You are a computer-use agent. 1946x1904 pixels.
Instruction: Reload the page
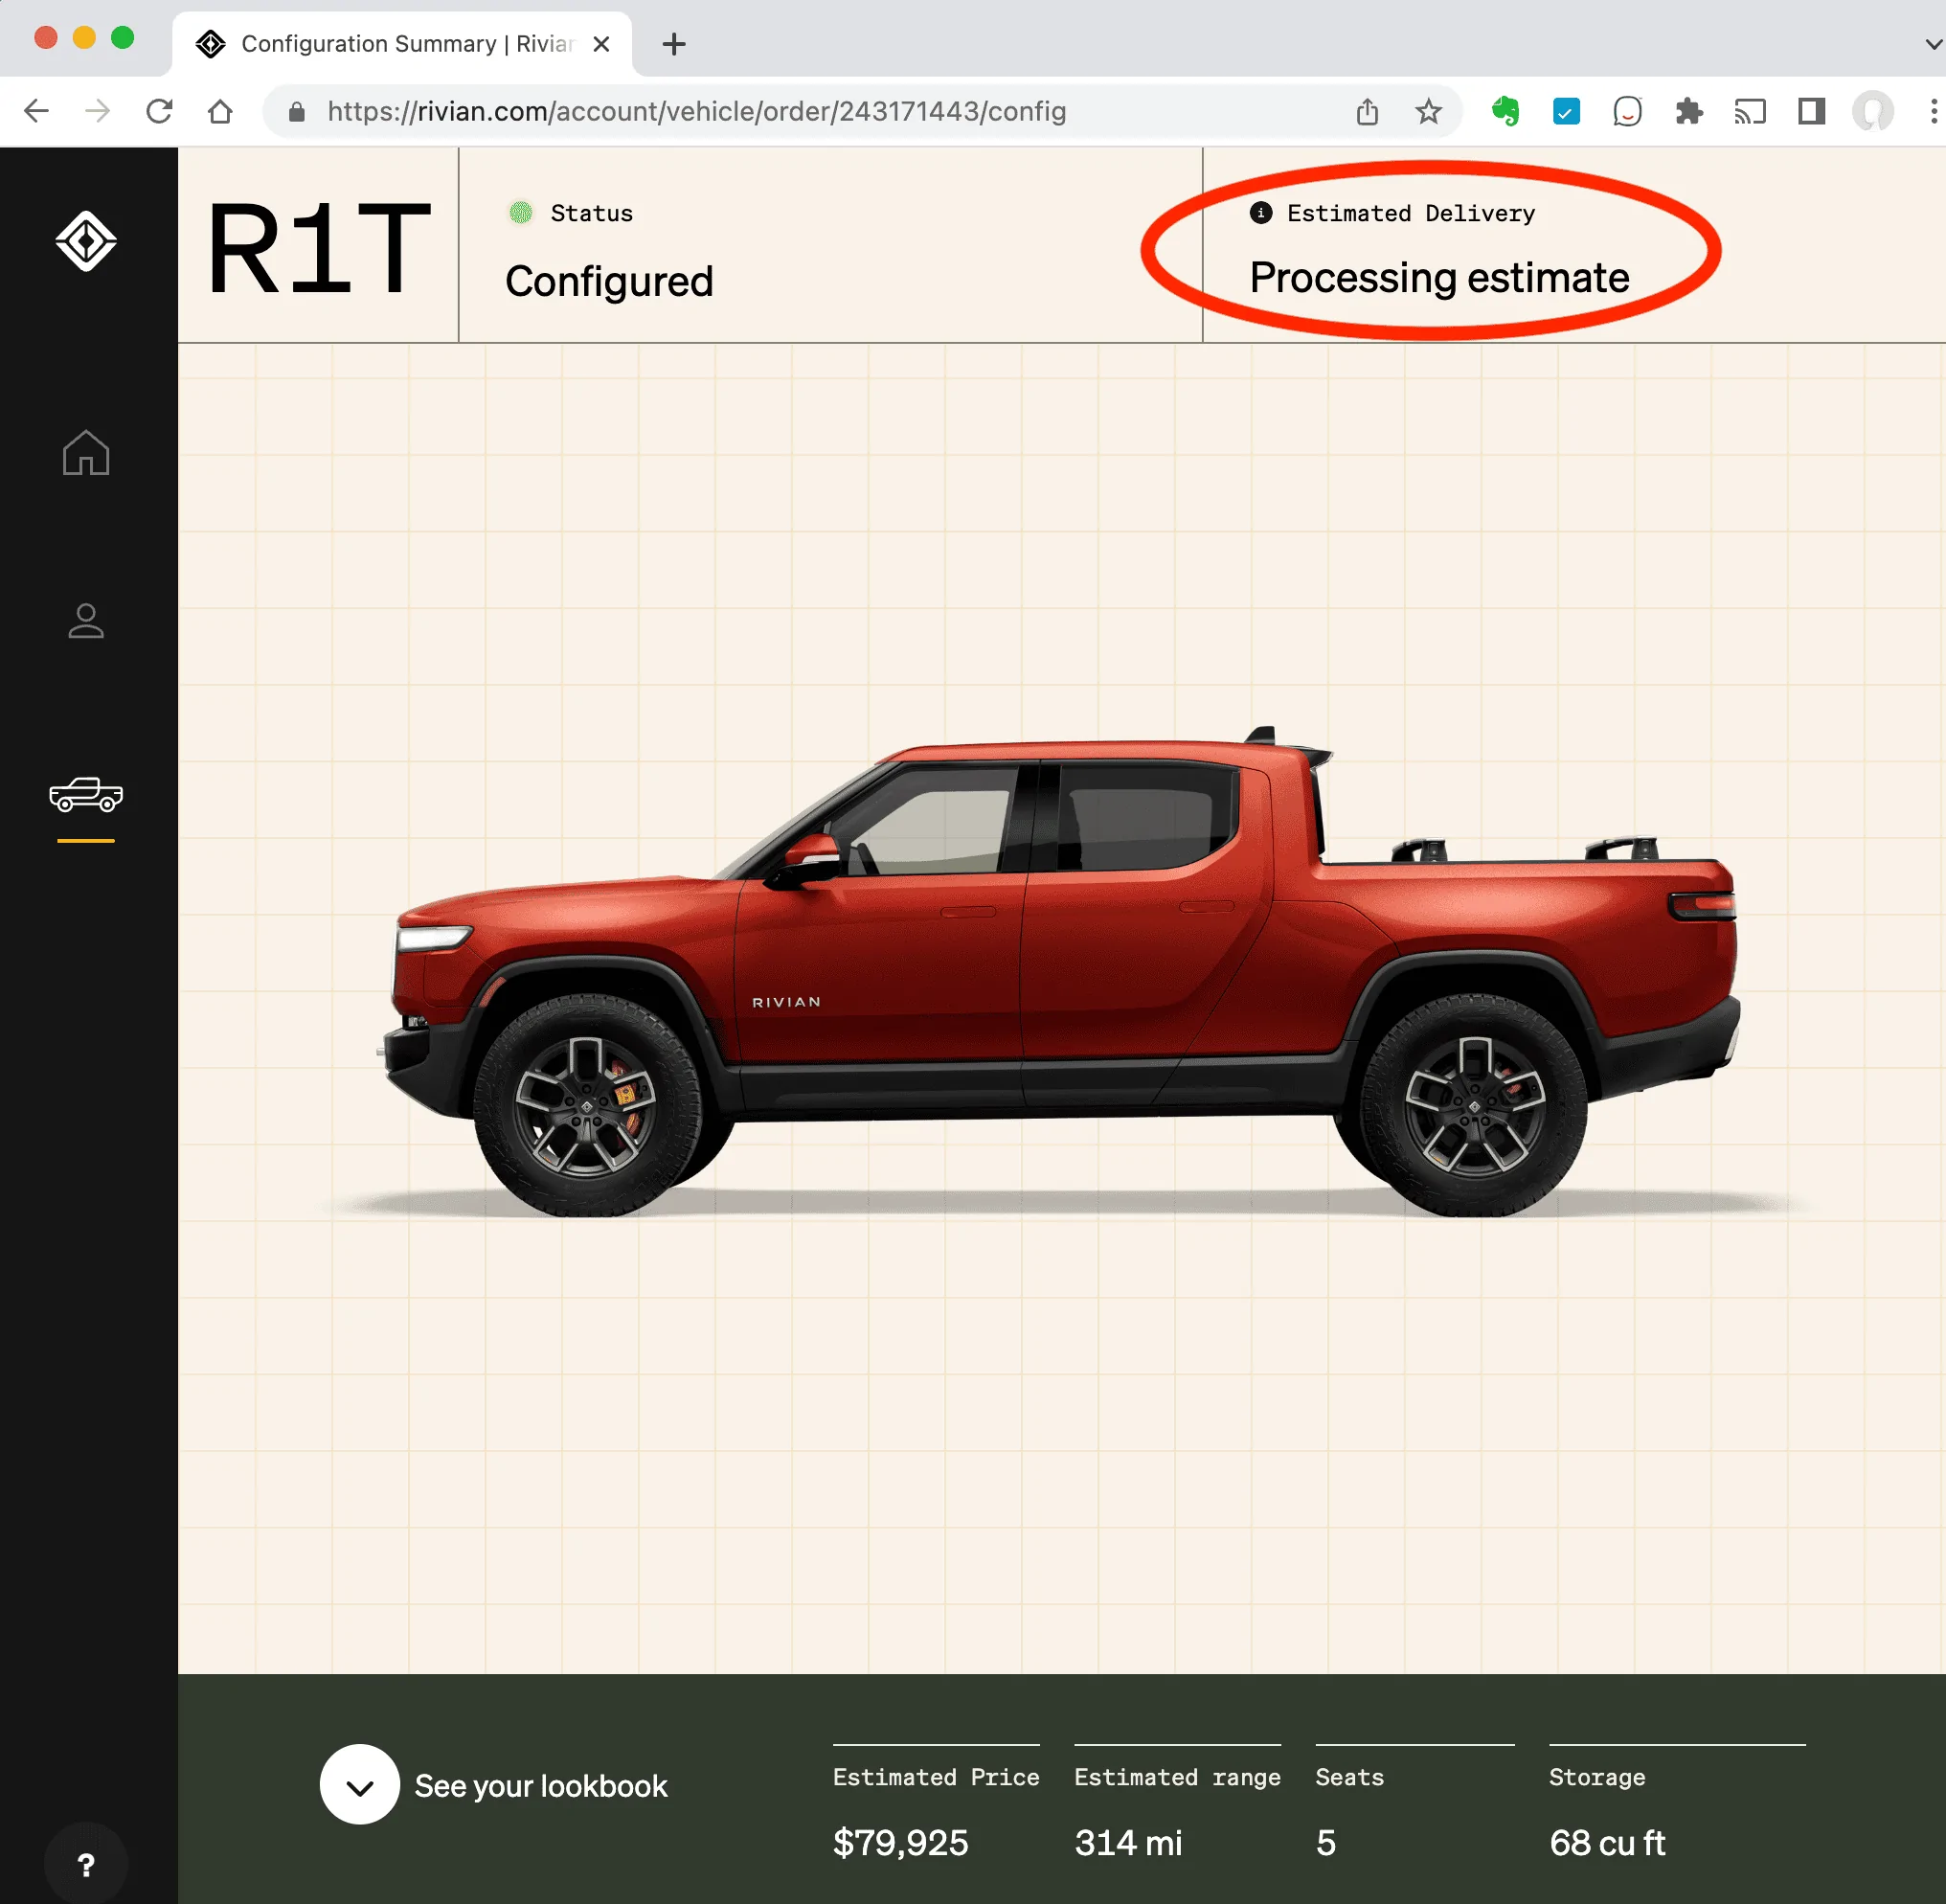point(159,111)
